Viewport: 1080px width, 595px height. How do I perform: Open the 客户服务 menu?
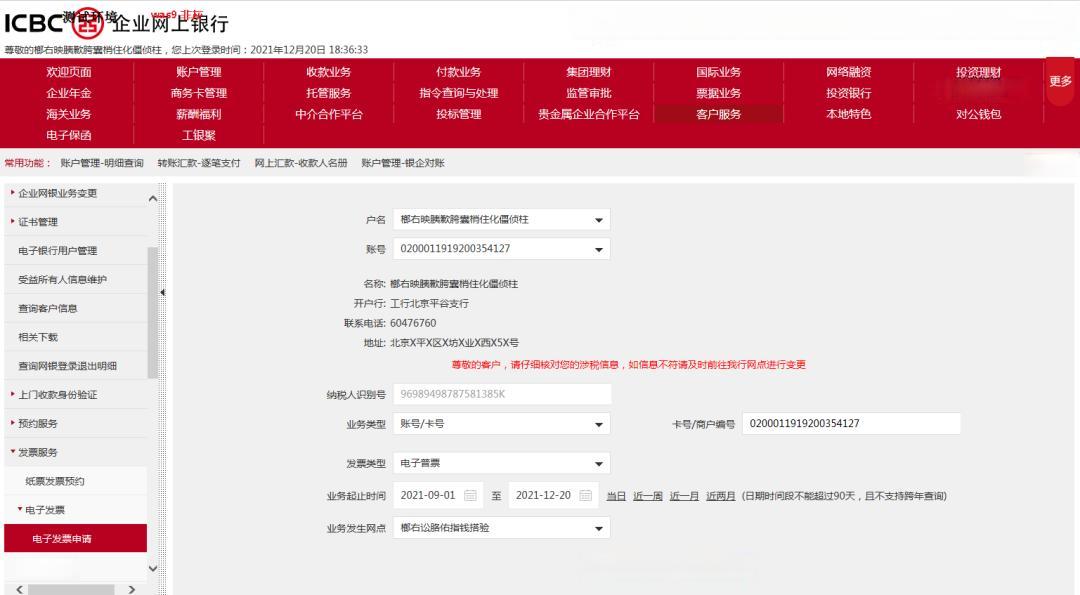coord(718,114)
